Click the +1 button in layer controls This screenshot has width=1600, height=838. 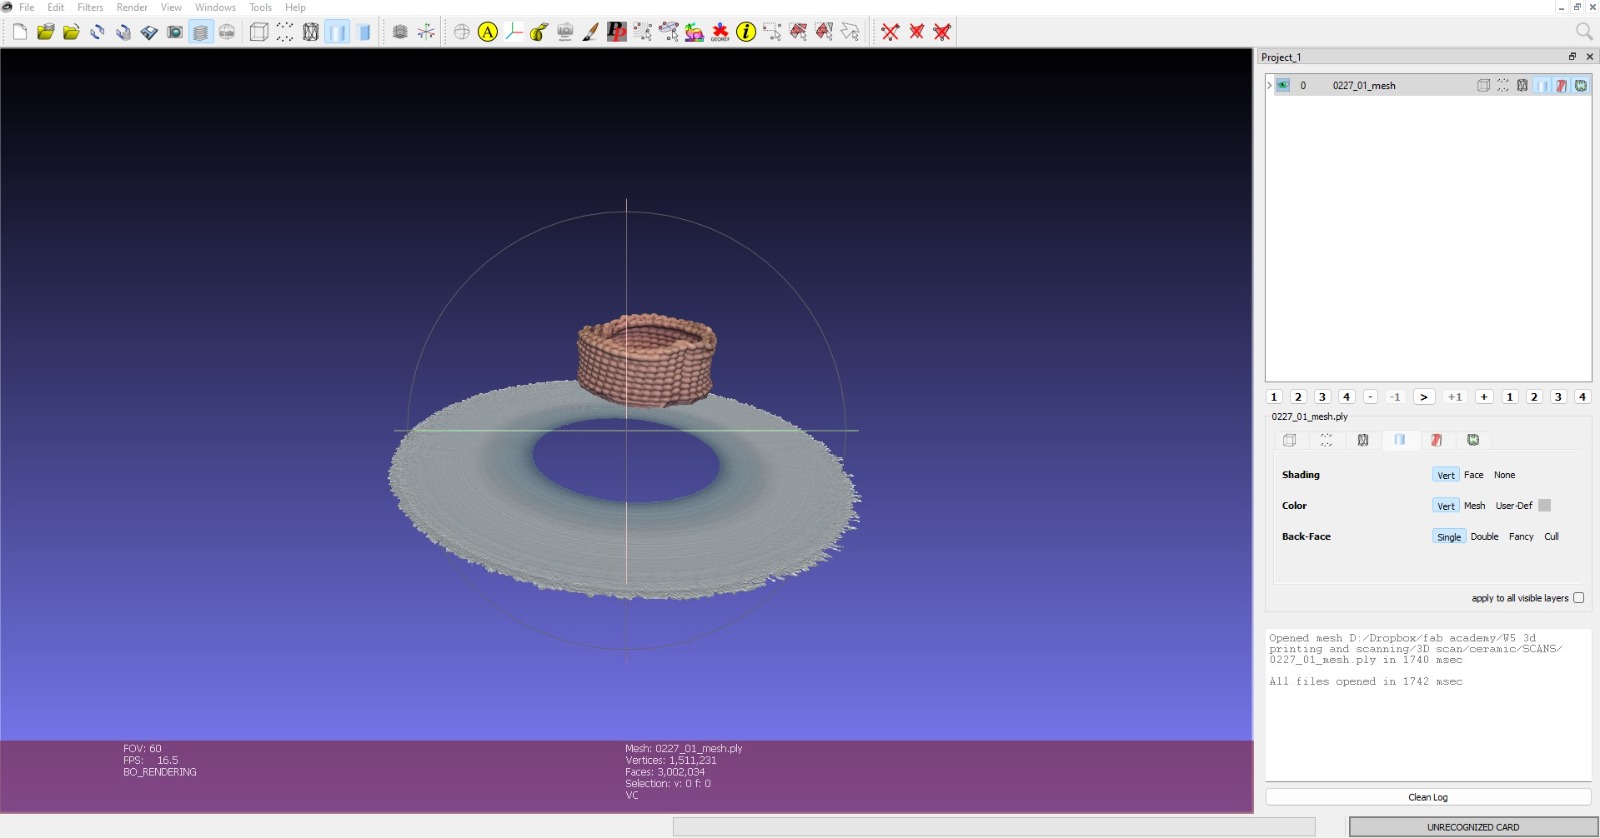click(x=1455, y=397)
